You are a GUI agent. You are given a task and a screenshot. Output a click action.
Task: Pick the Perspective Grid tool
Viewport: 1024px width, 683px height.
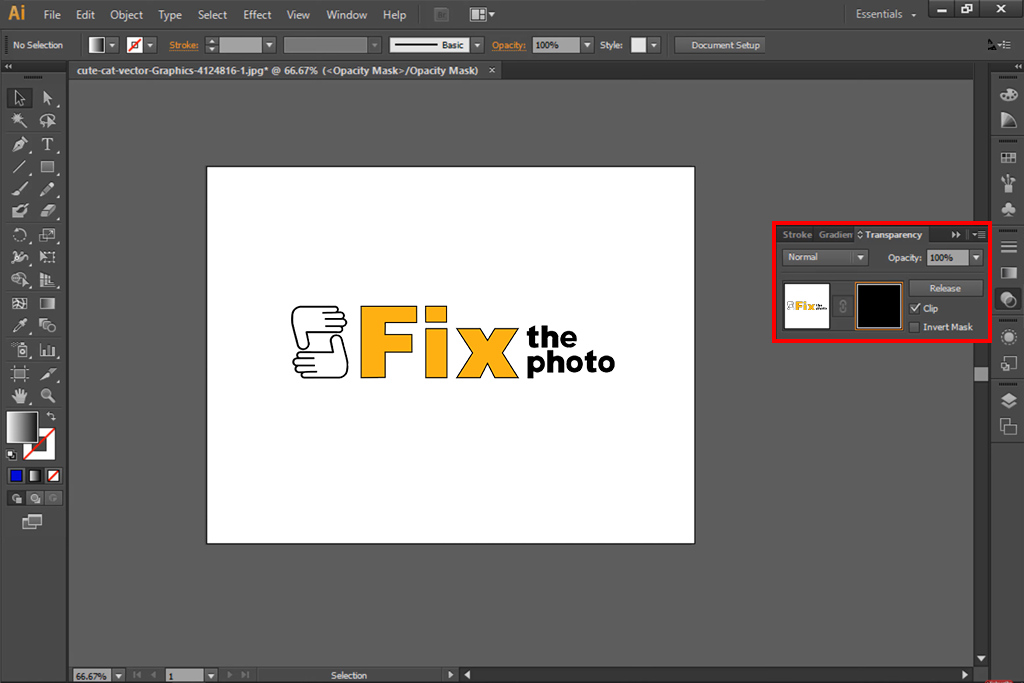pos(47,280)
